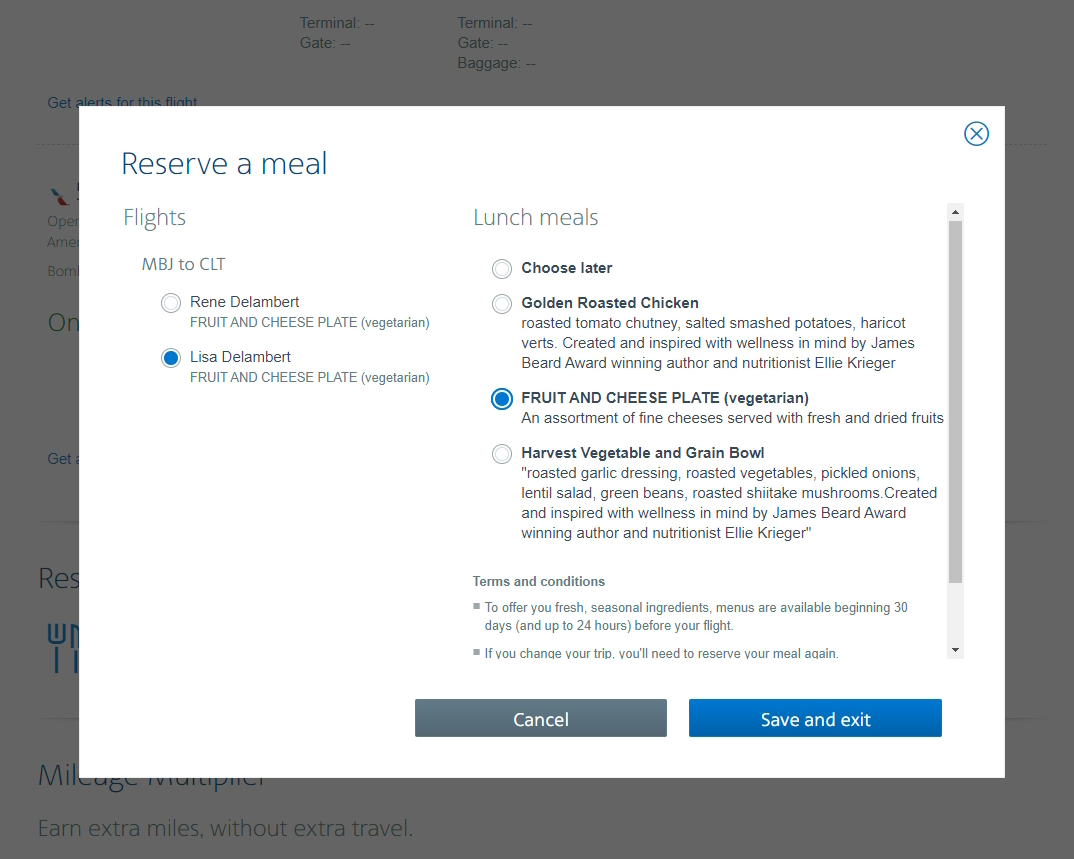Click the fine cheeses assortment description text
This screenshot has height=859, width=1074.
pos(732,418)
